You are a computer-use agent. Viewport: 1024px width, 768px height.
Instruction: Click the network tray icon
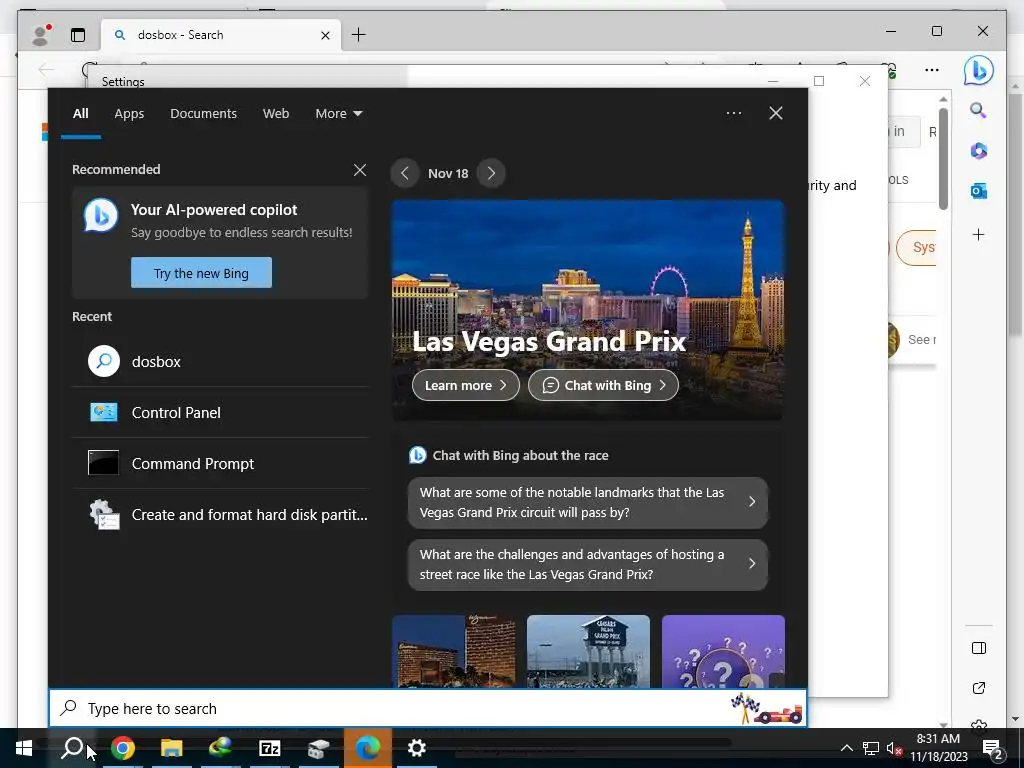871,748
